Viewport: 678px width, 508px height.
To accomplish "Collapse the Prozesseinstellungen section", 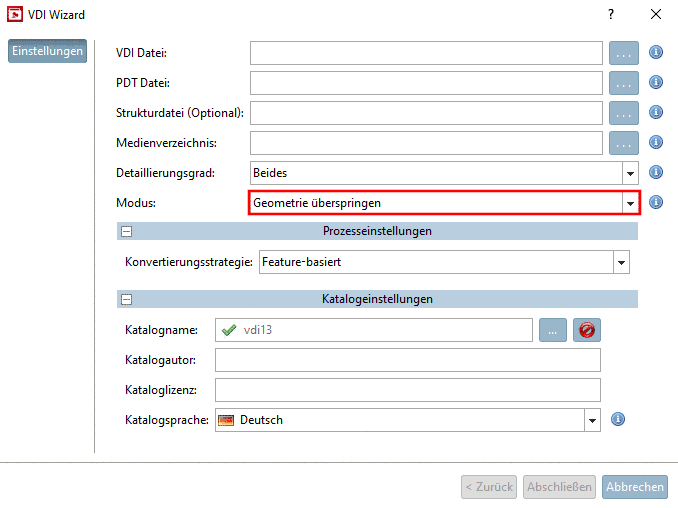I will tap(126, 232).
